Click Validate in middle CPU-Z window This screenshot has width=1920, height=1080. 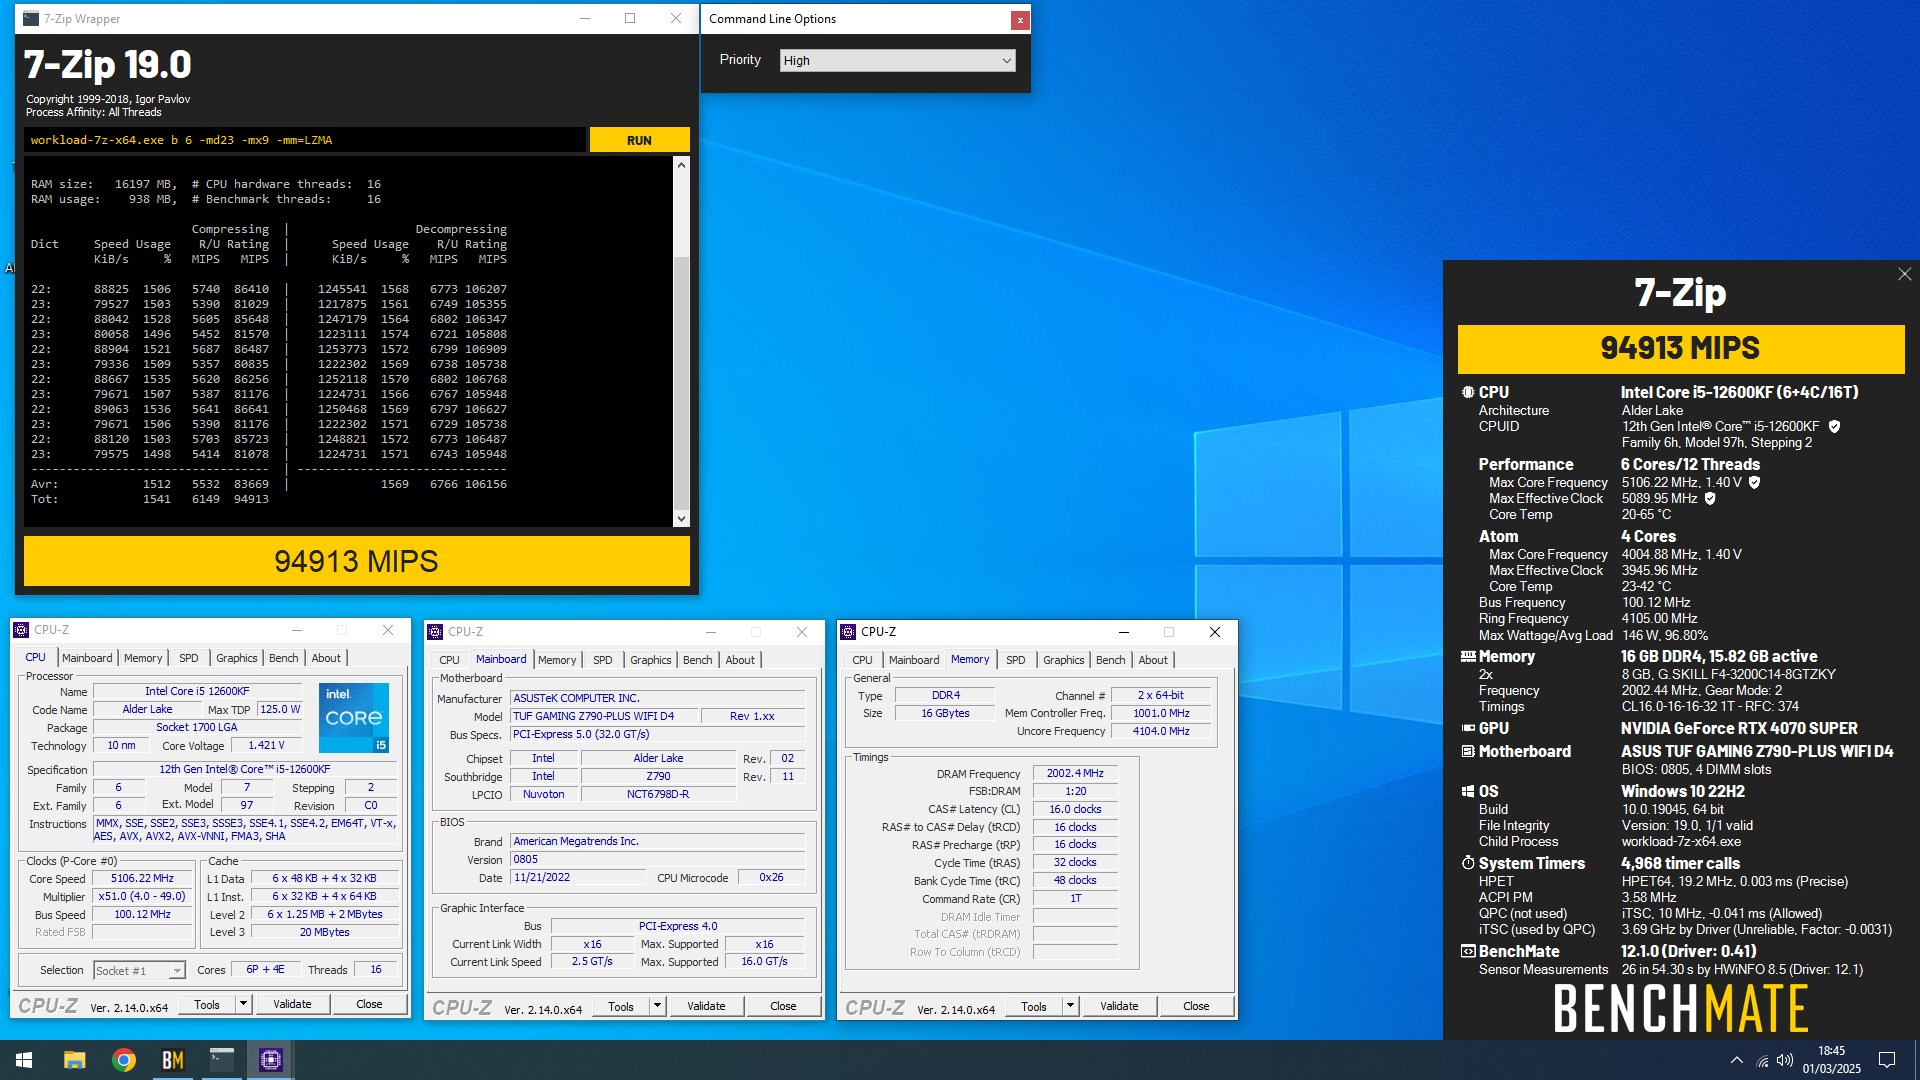pyautogui.click(x=706, y=1006)
